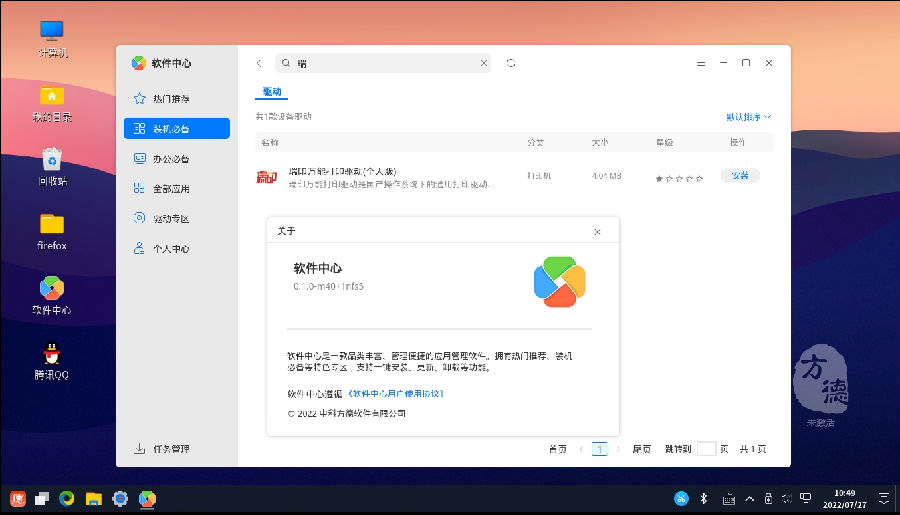Open 软件中心 desktop shortcut
900x515 pixels.
[52, 296]
